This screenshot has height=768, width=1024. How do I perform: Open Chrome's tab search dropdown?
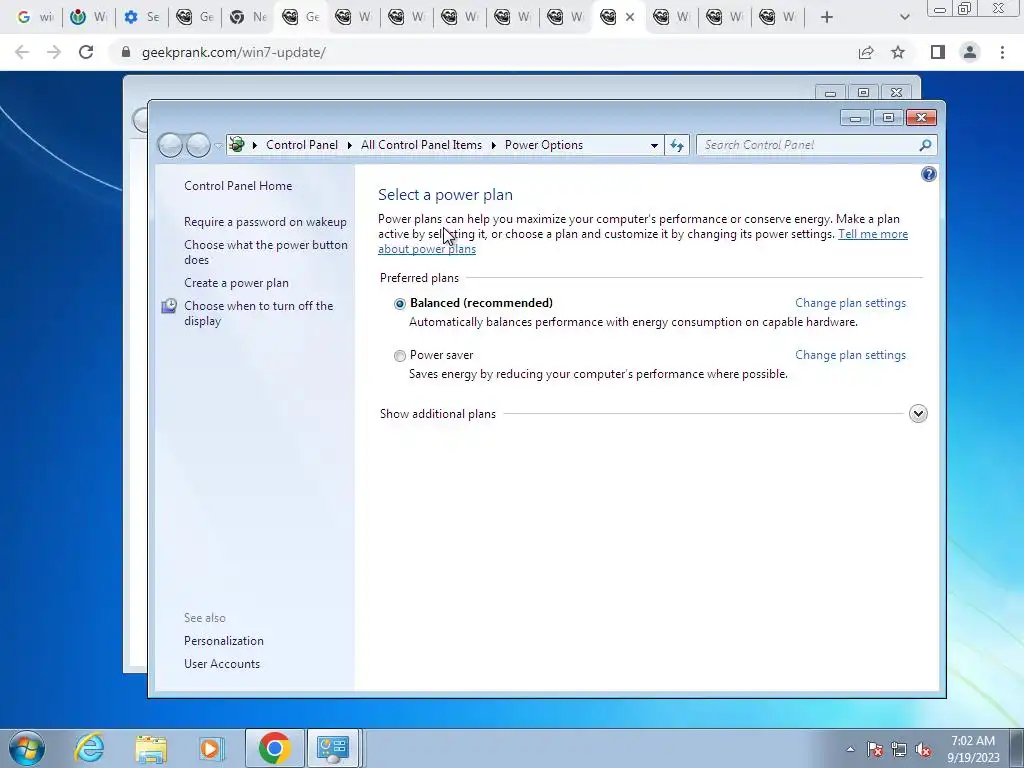(904, 17)
